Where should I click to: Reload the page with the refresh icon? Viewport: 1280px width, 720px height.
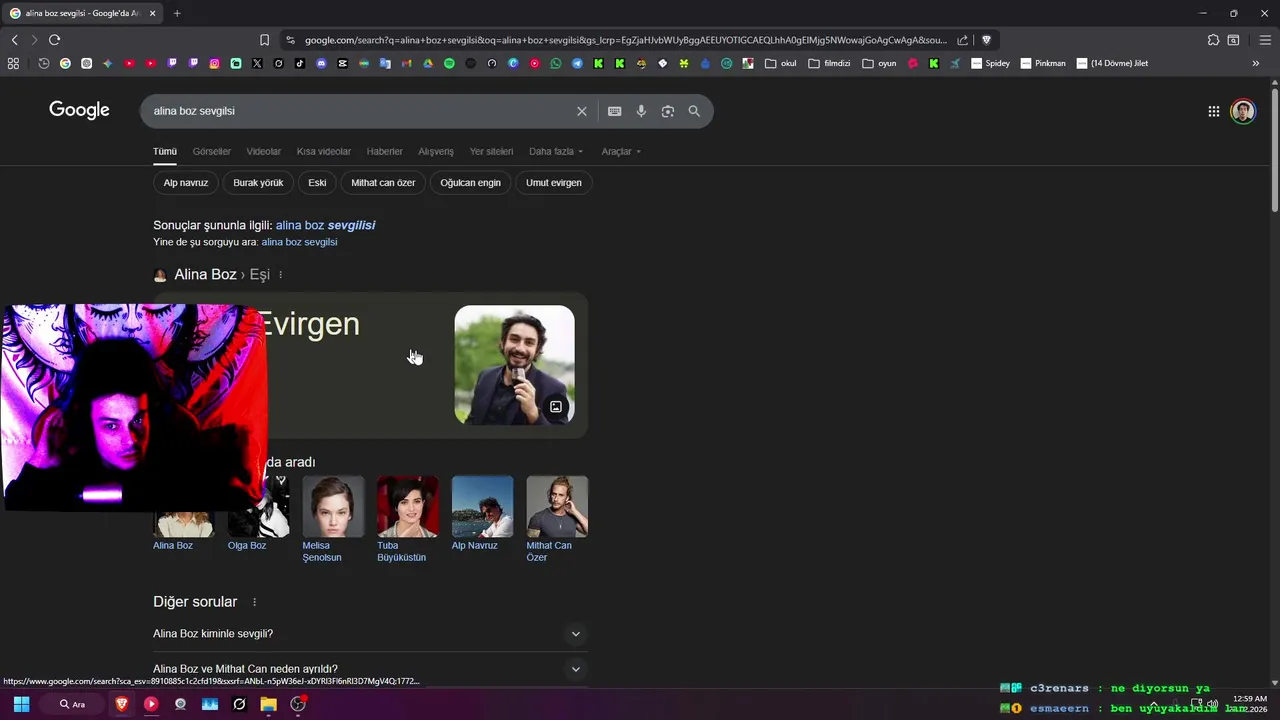[x=54, y=40]
